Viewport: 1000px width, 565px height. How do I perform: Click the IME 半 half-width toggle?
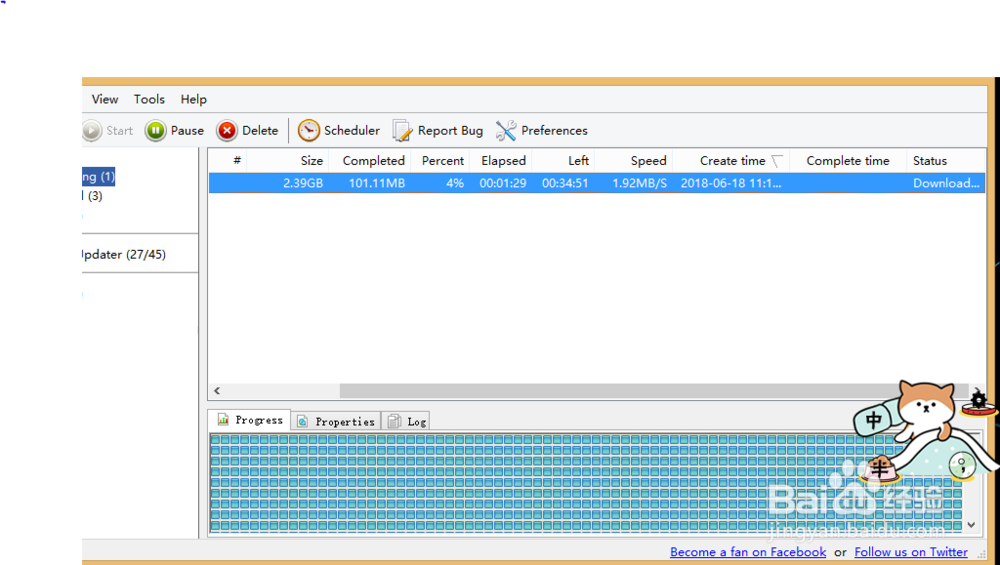click(x=881, y=470)
